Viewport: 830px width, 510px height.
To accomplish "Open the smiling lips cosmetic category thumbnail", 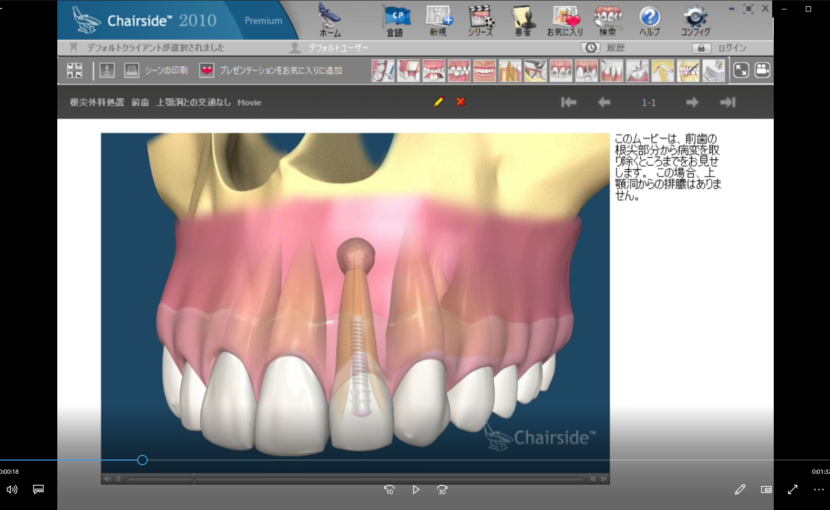I will click(x=484, y=70).
